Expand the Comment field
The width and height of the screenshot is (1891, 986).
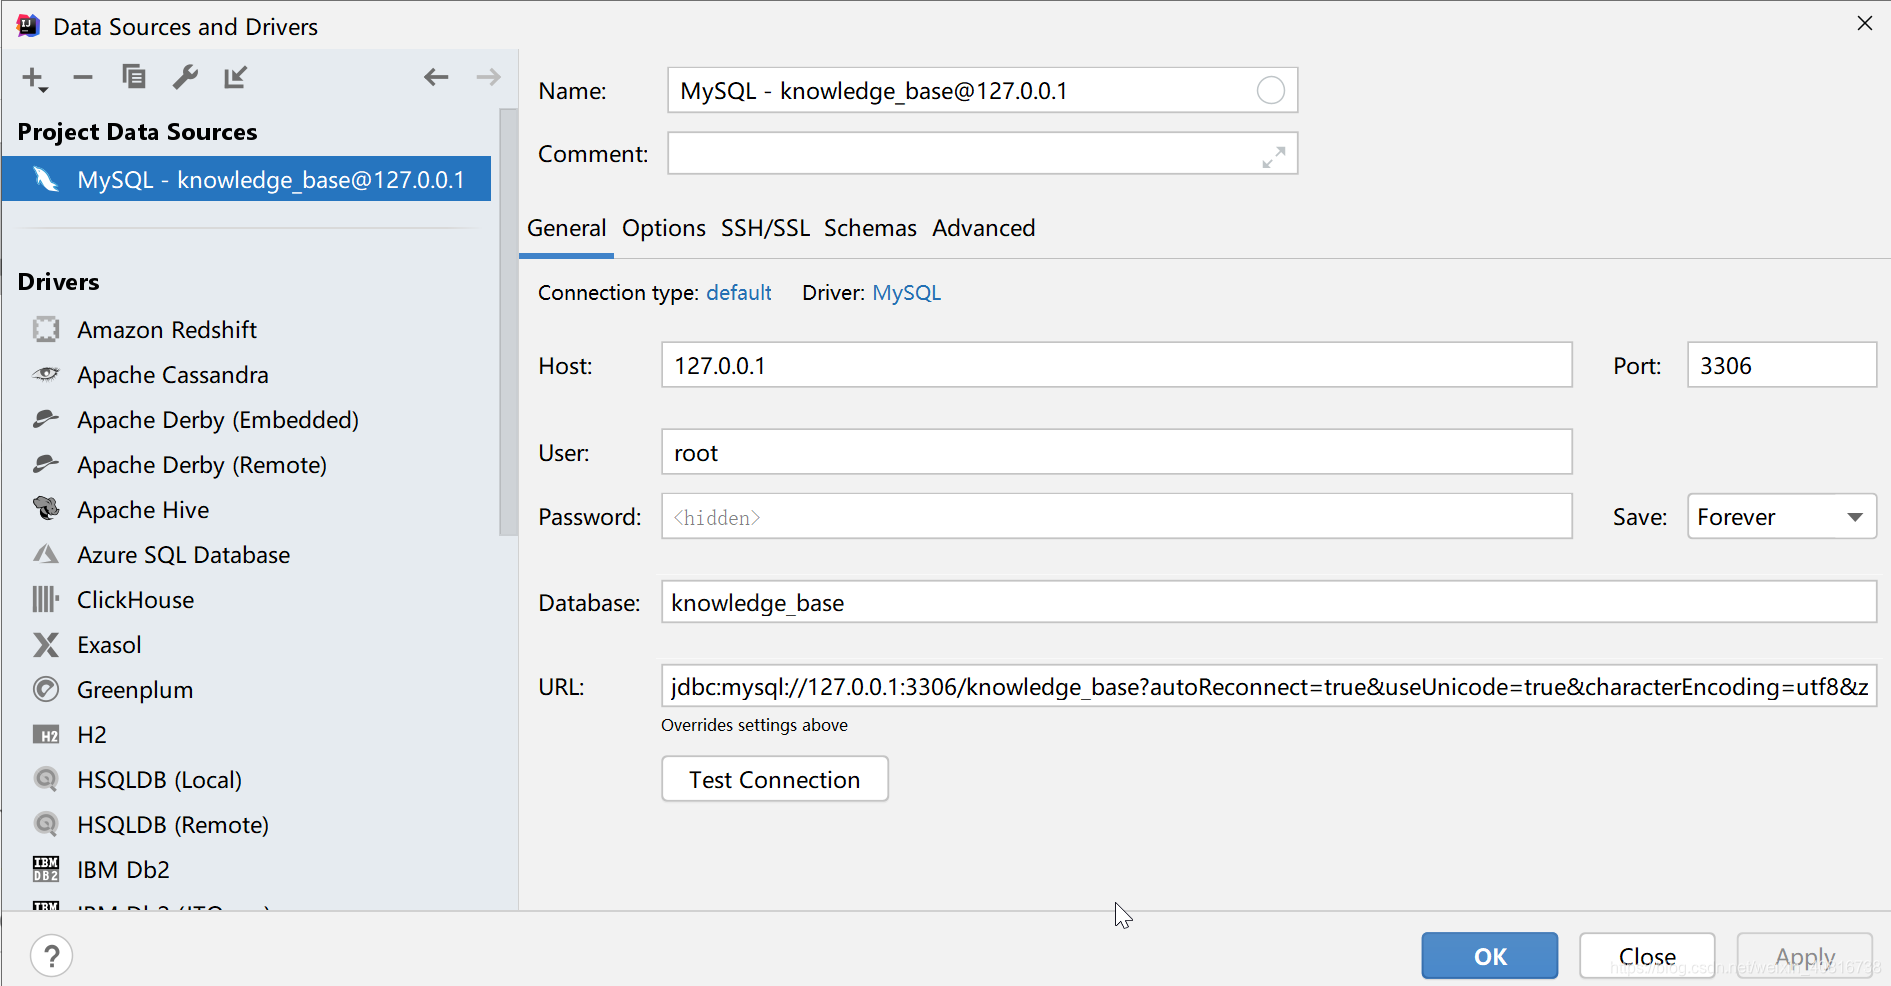tap(1273, 157)
